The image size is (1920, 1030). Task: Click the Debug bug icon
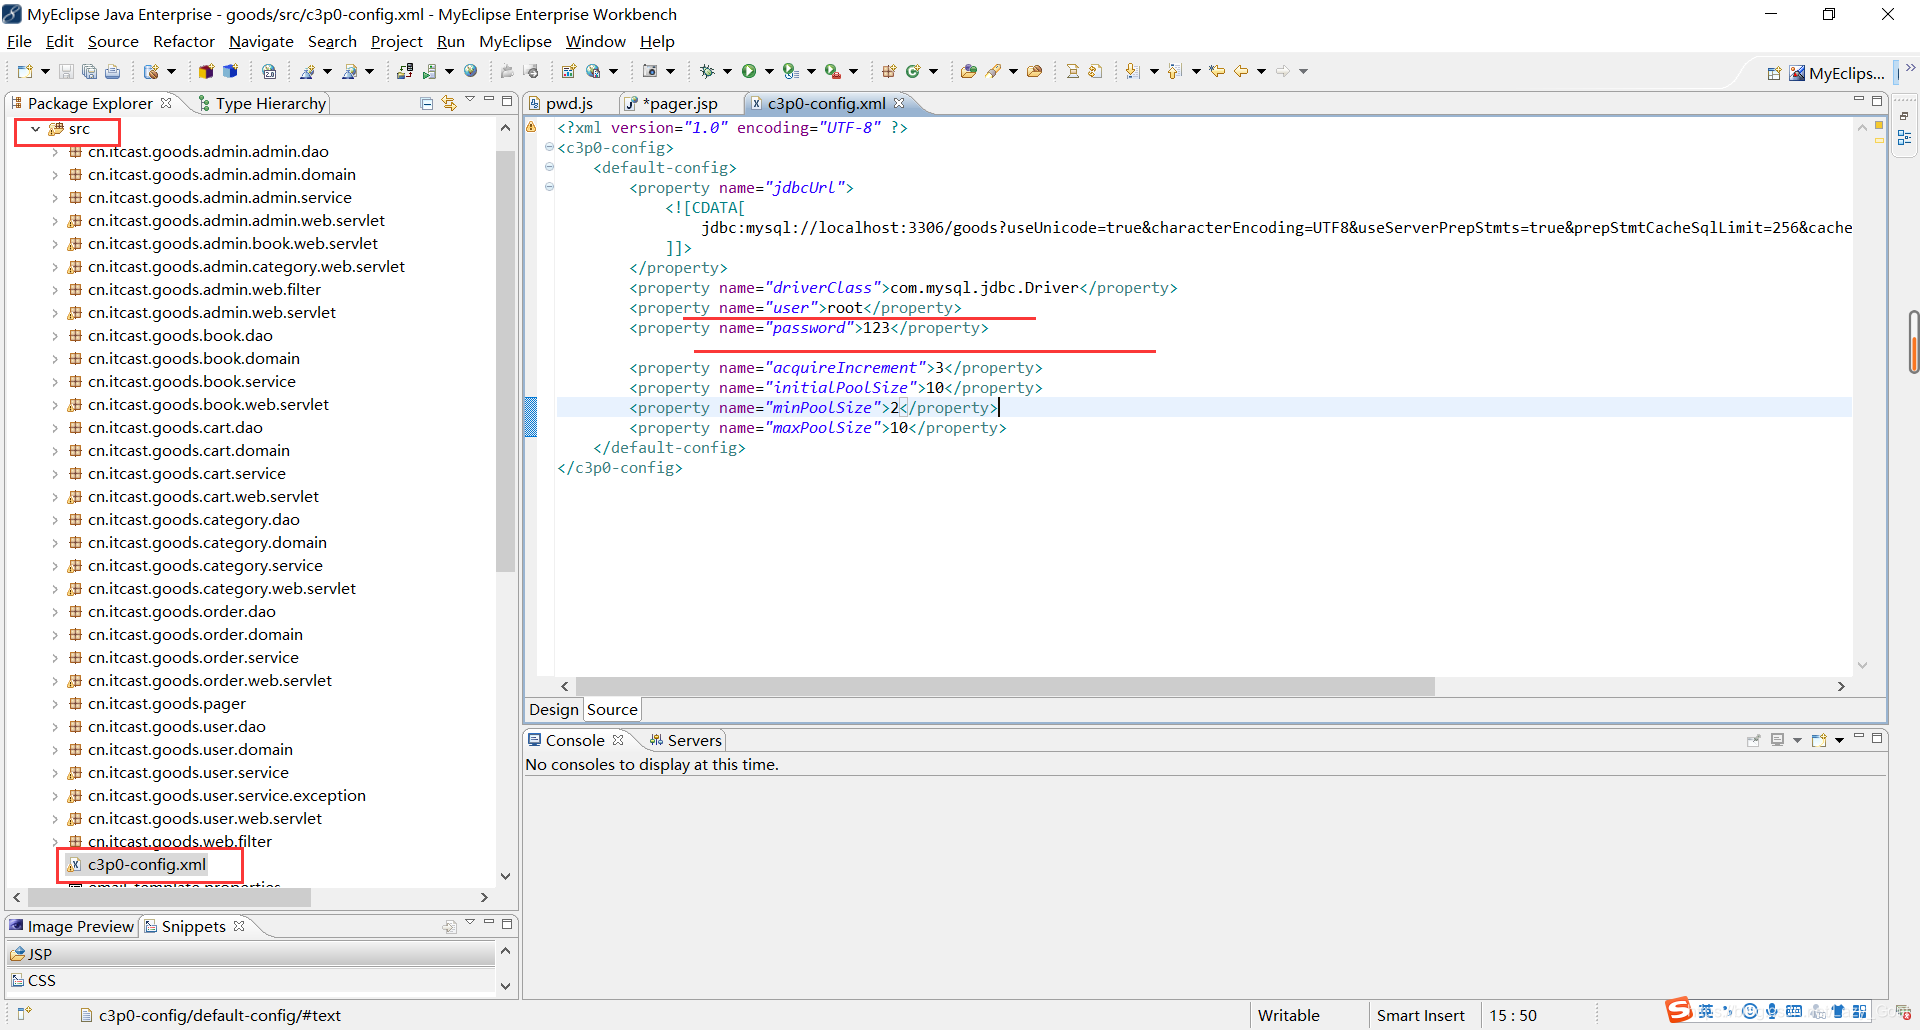(x=707, y=71)
